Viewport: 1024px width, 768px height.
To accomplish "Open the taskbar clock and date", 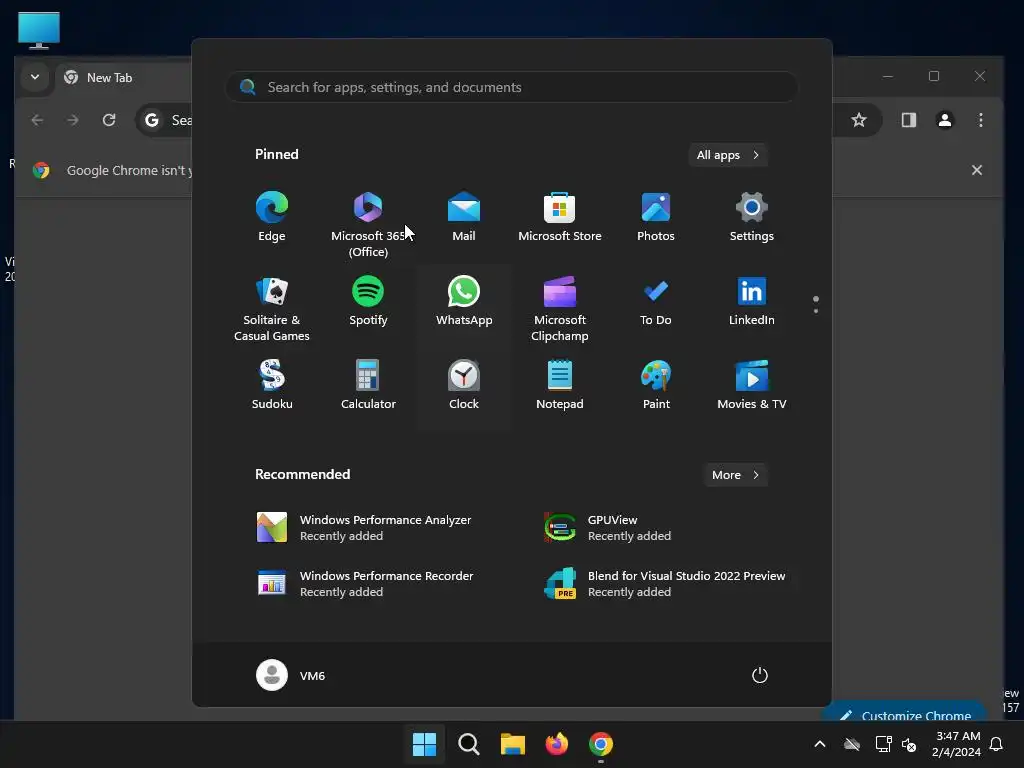I will click(956, 744).
